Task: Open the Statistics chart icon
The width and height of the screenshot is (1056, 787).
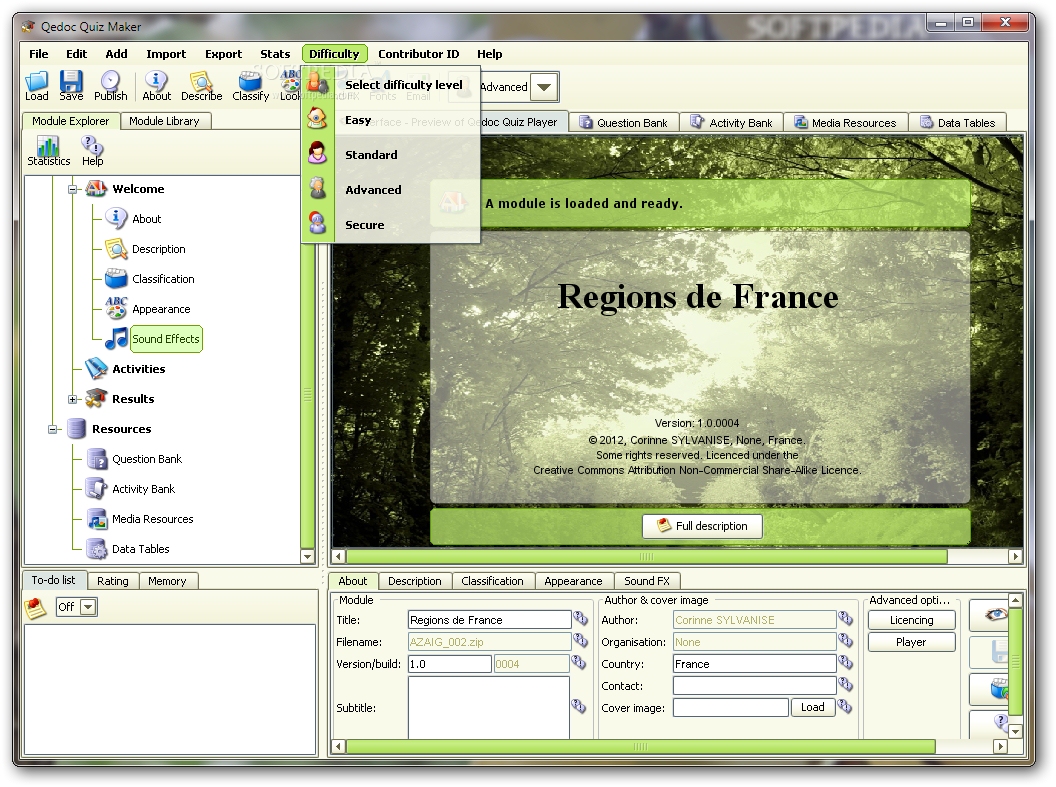Action: pos(48,151)
